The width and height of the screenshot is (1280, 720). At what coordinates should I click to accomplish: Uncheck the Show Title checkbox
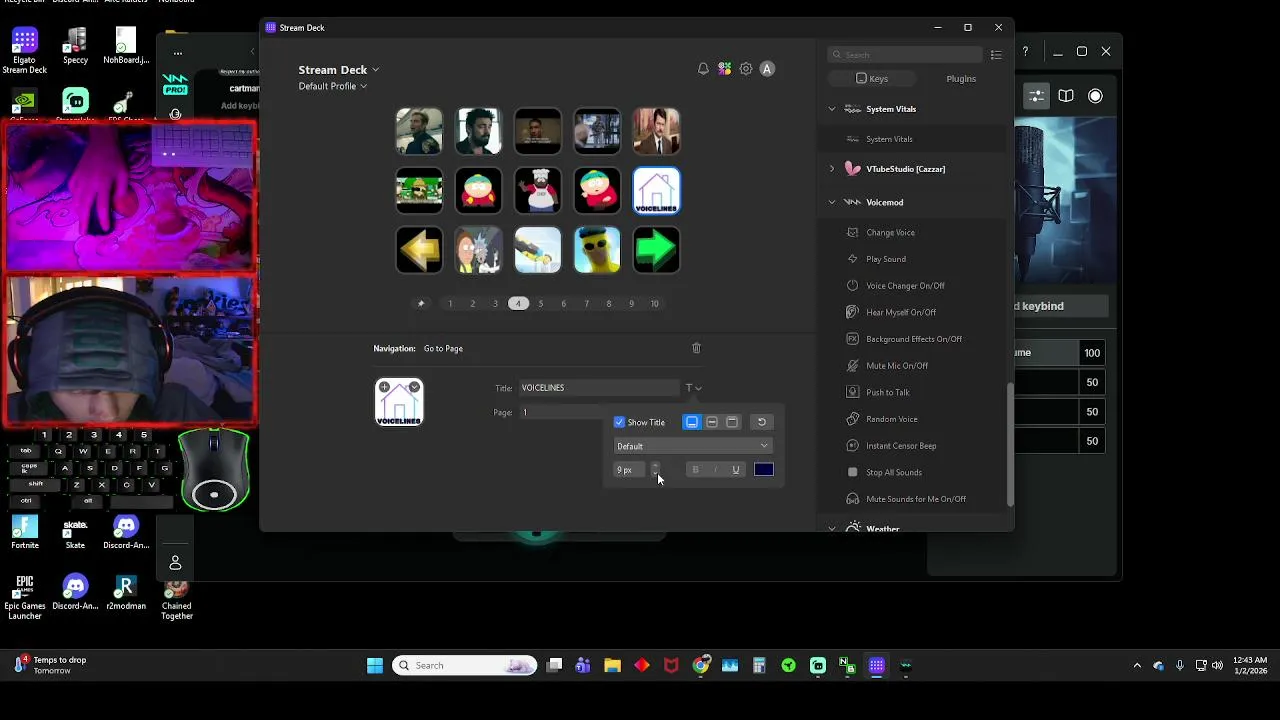pyautogui.click(x=620, y=422)
